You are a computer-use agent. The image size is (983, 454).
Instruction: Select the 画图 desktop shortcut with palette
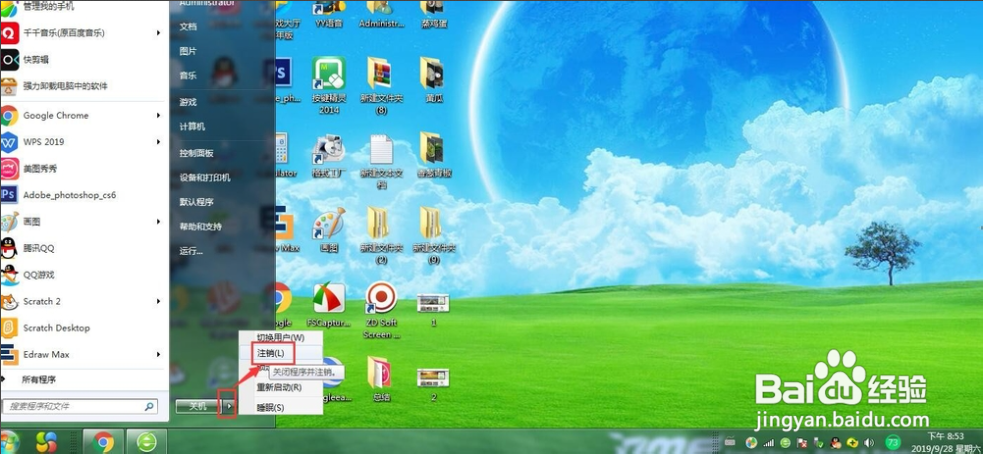(x=329, y=230)
